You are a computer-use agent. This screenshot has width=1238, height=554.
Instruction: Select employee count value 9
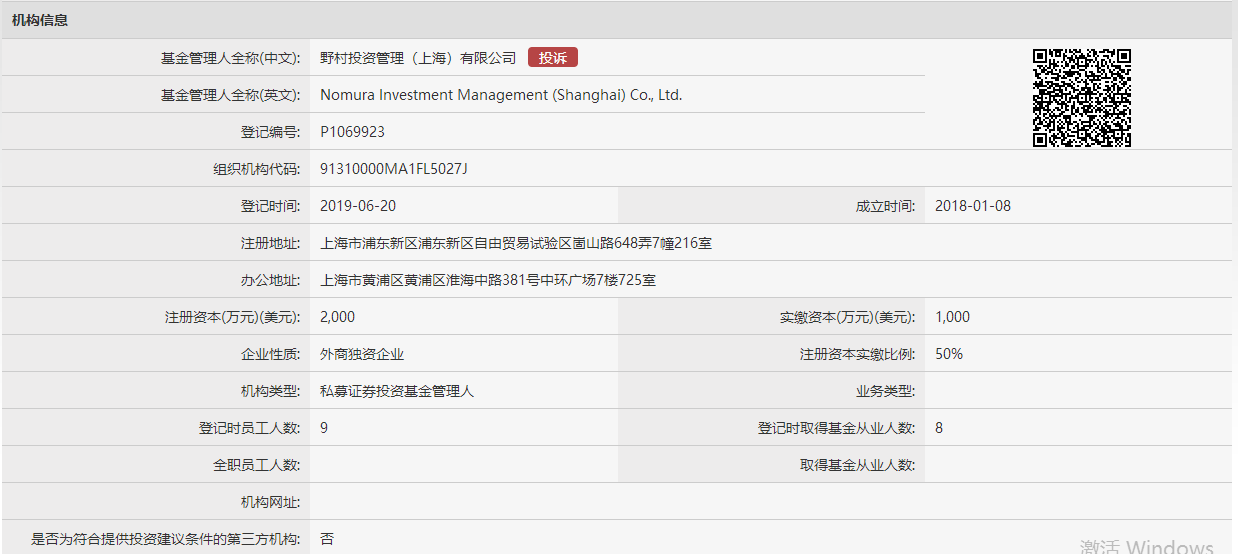[324, 428]
